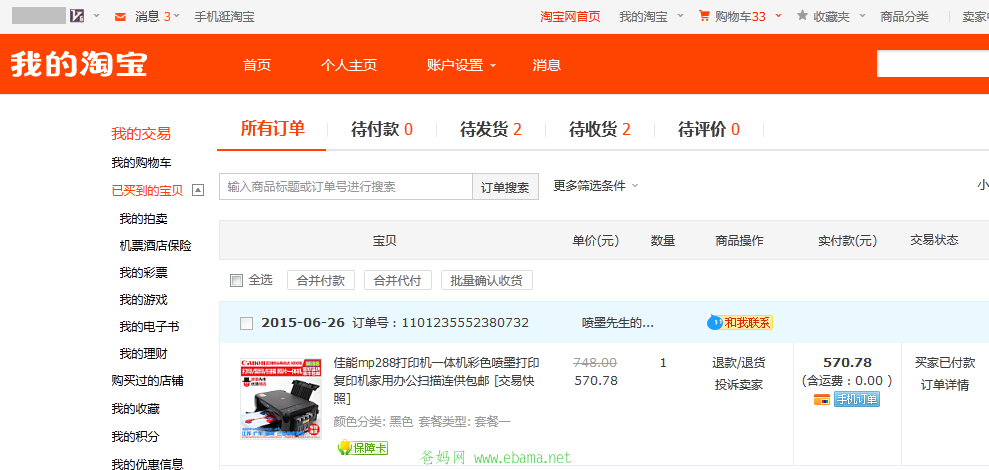Open the 账户设置 dropdown menu
This screenshot has height=470, width=989.
(x=461, y=65)
